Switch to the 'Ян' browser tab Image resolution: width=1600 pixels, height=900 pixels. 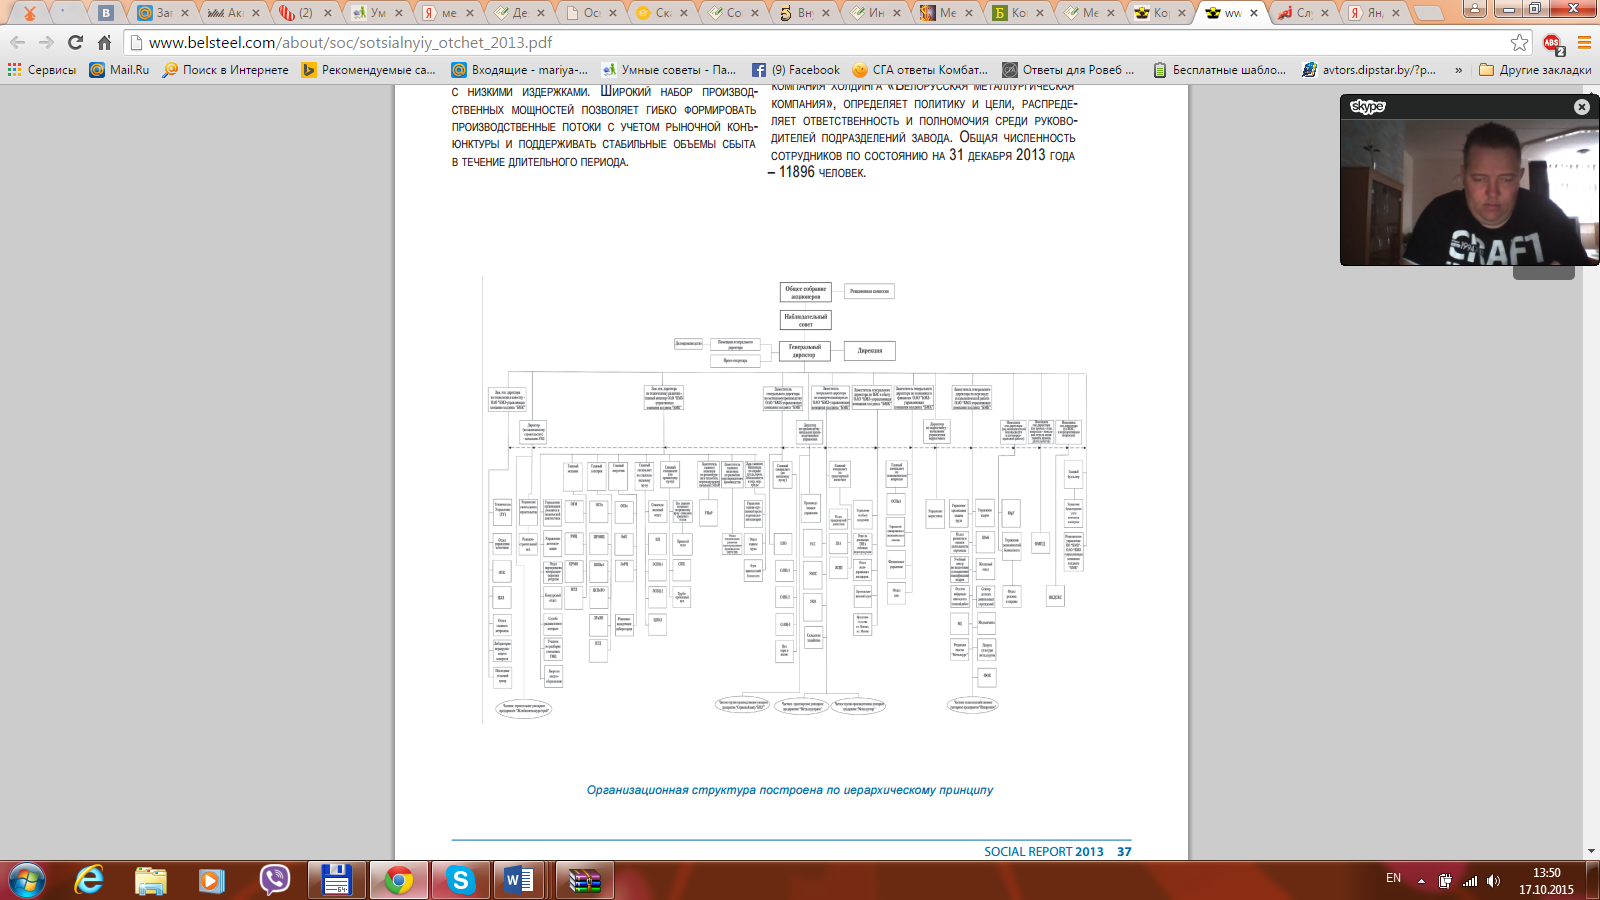point(1374,13)
